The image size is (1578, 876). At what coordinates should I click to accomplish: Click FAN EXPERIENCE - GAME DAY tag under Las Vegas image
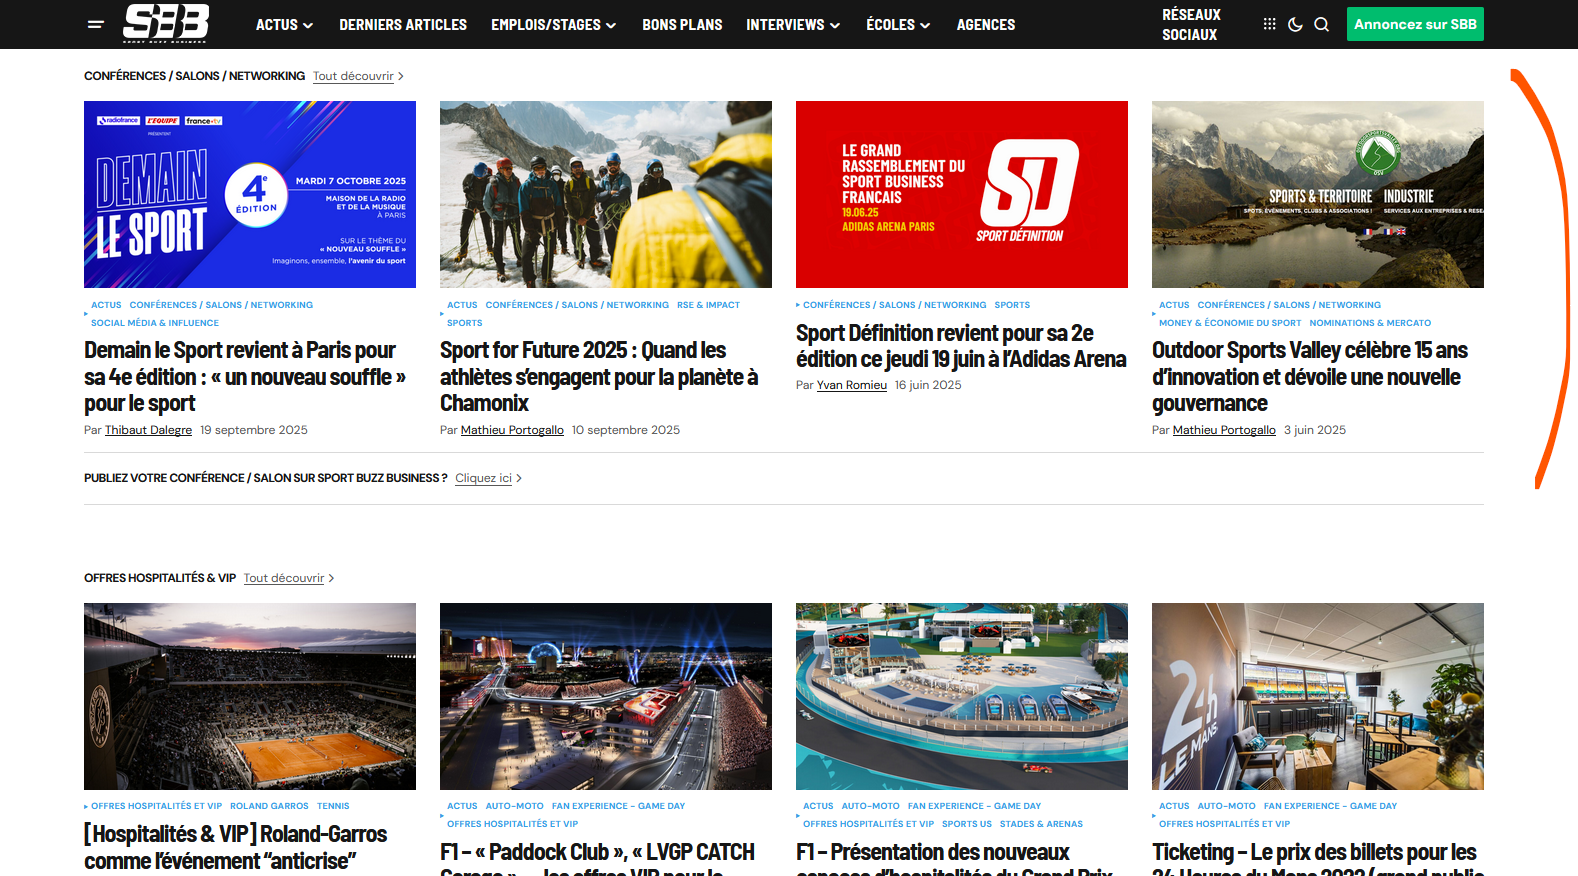point(618,806)
